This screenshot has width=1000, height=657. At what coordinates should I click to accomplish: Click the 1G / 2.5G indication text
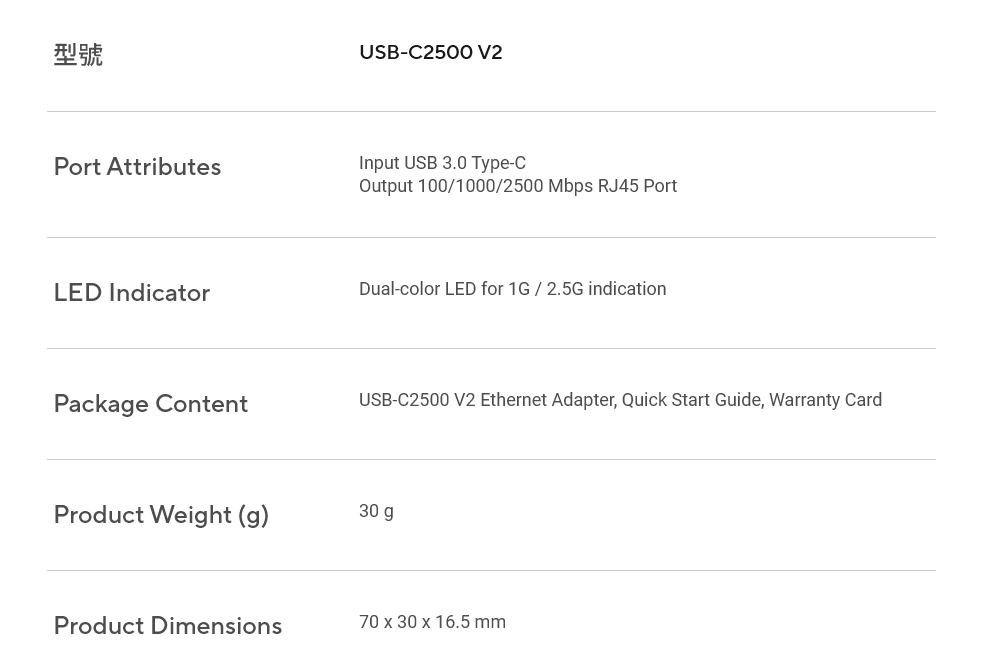pyautogui.click(x=586, y=289)
